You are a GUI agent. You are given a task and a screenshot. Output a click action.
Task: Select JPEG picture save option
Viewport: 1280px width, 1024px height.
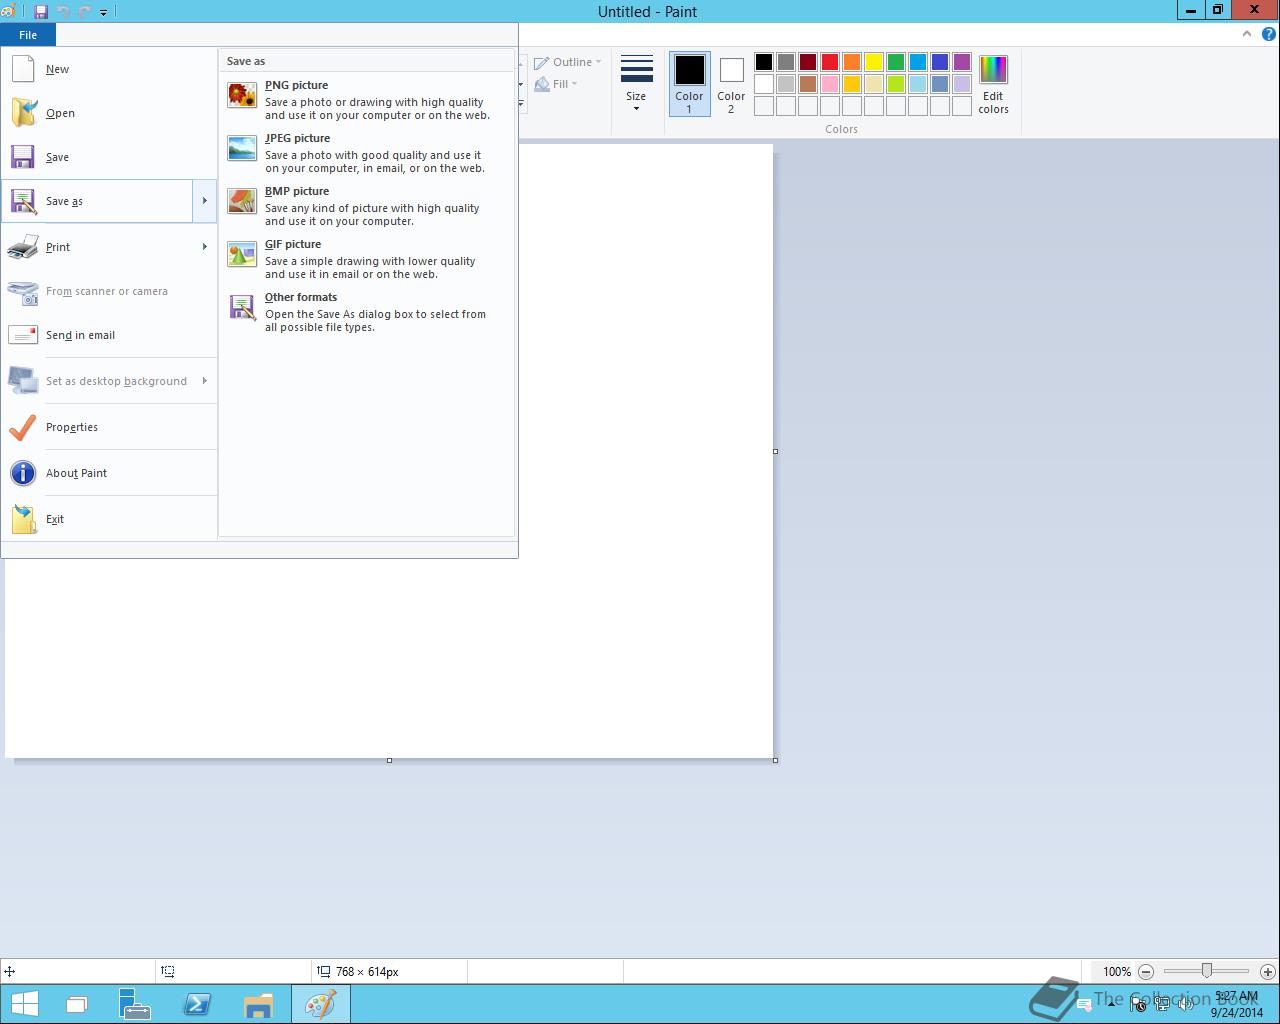(366, 153)
